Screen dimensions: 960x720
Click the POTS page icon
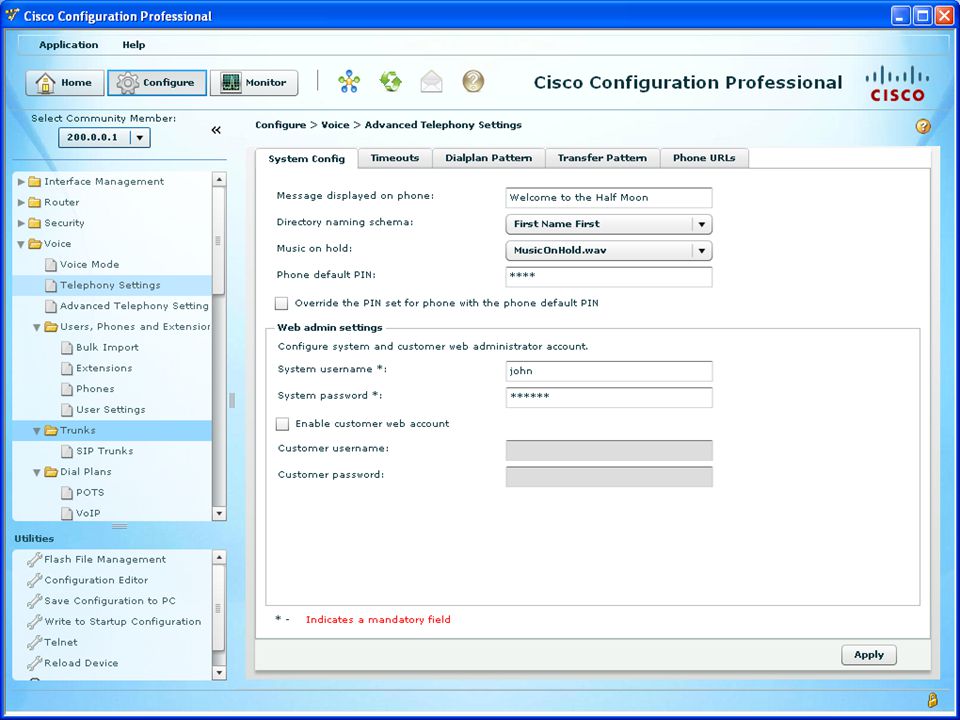tap(67, 493)
